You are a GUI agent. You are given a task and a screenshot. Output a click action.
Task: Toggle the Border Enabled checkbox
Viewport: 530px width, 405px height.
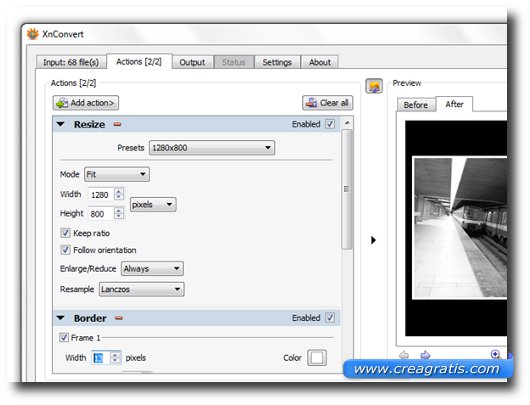(x=330, y=318)
